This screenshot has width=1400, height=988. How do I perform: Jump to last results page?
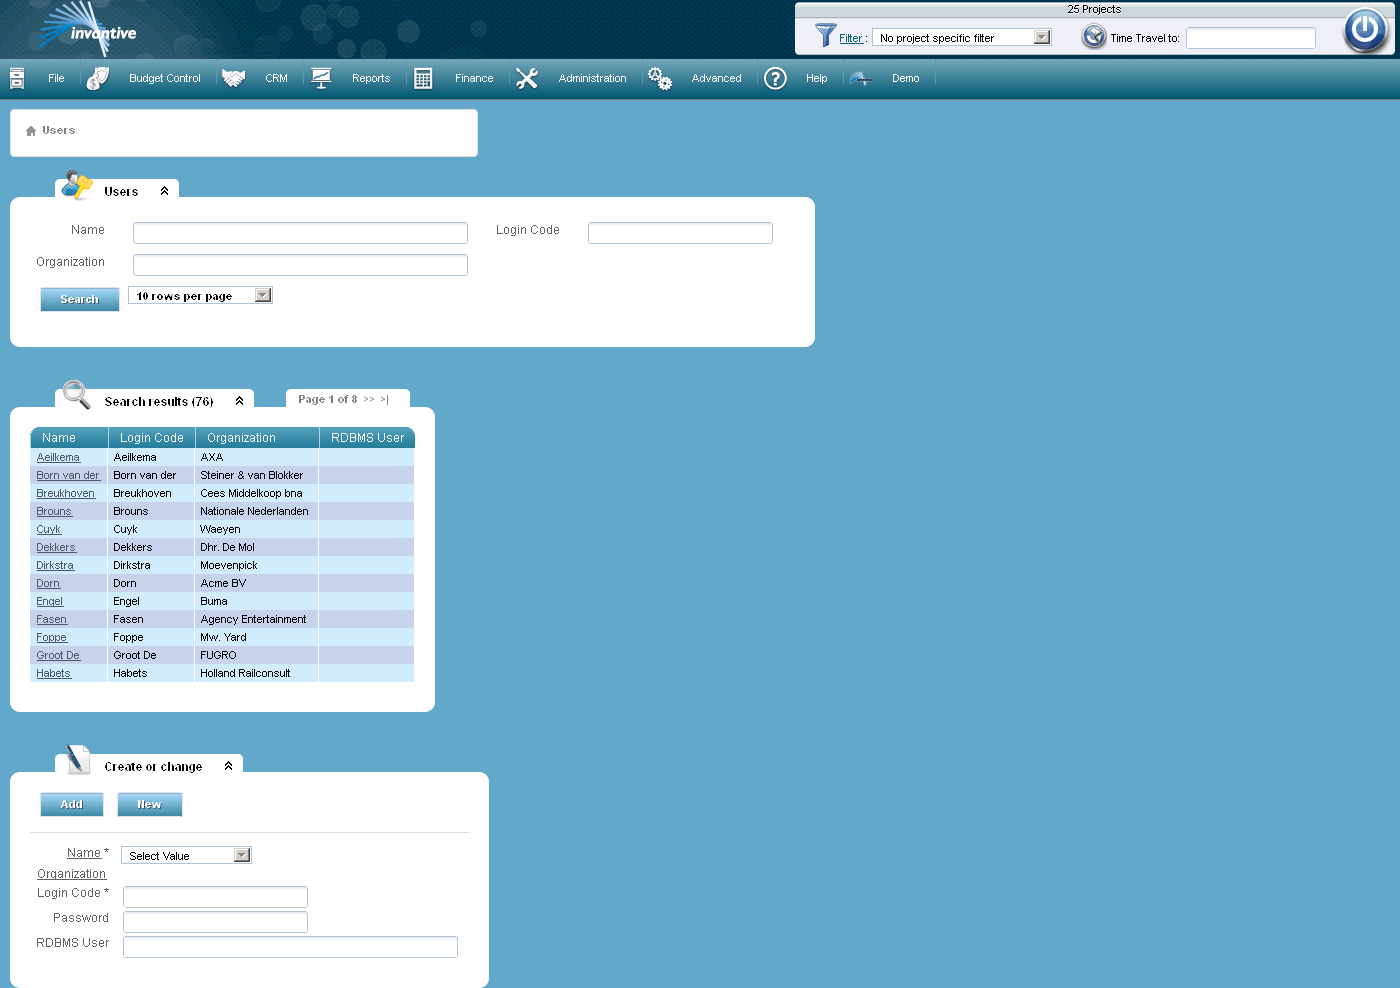[x=384, y=399]
